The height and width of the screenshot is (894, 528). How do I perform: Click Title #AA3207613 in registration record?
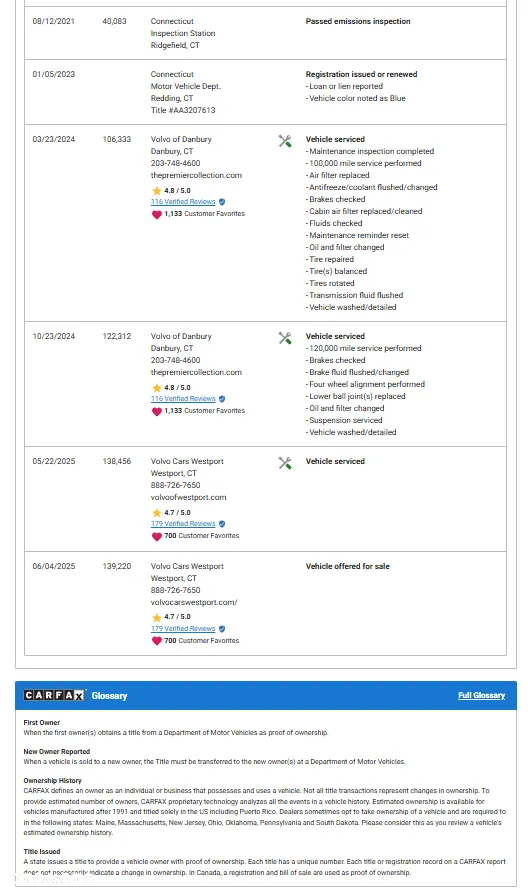pos(183,110)
